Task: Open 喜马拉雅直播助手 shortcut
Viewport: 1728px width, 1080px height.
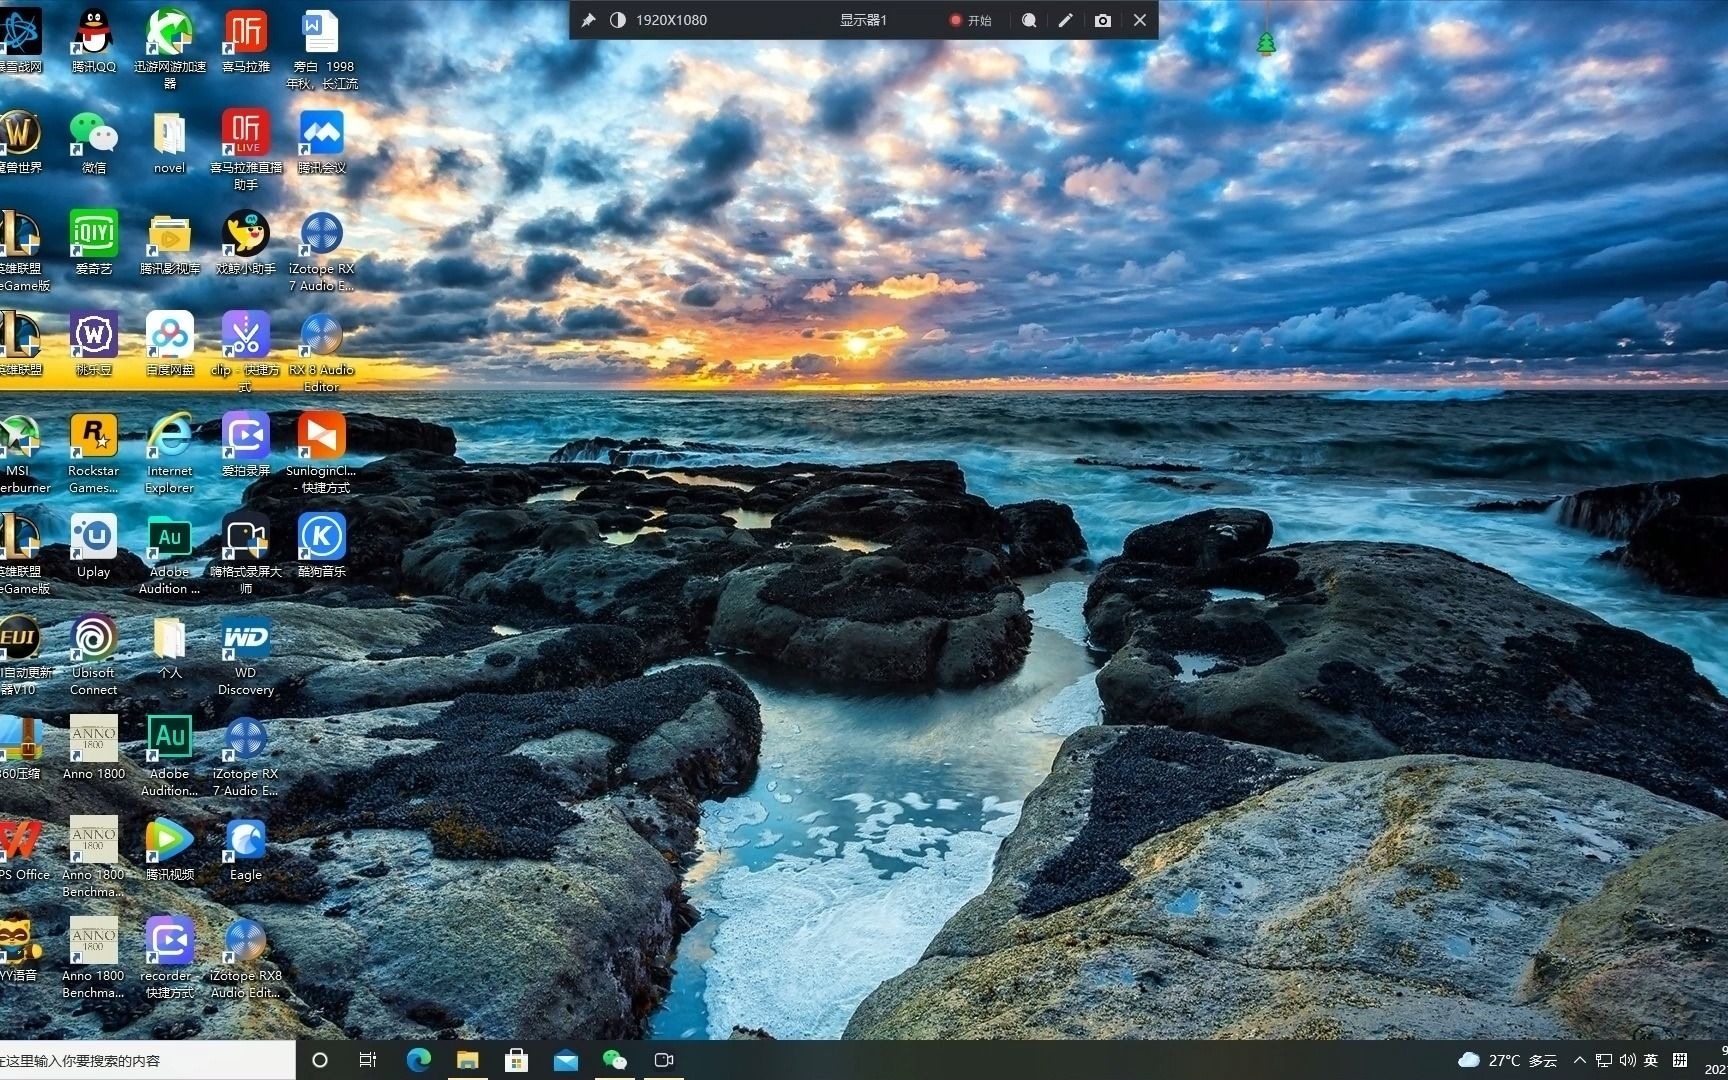Action: [246, 149]
